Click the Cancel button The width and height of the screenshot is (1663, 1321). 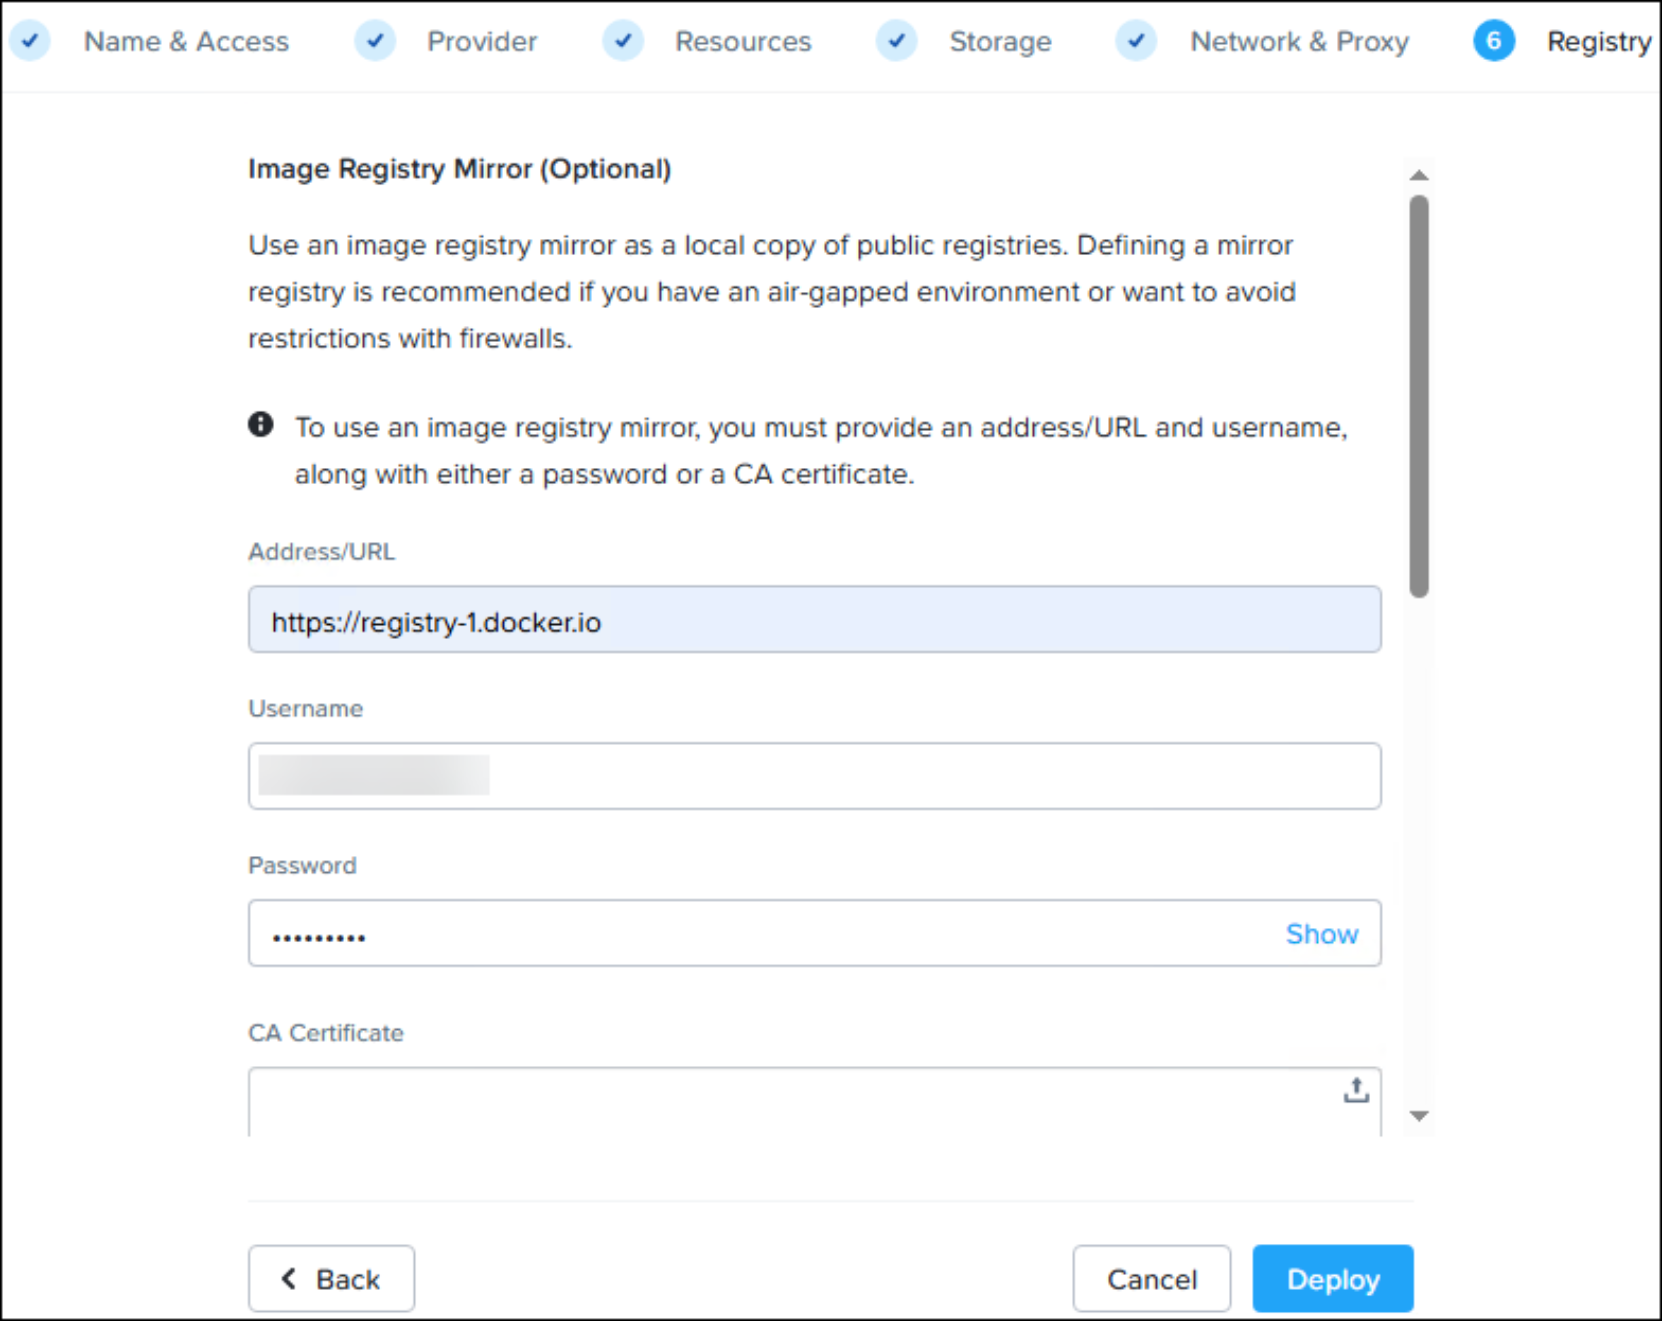1152,1278
